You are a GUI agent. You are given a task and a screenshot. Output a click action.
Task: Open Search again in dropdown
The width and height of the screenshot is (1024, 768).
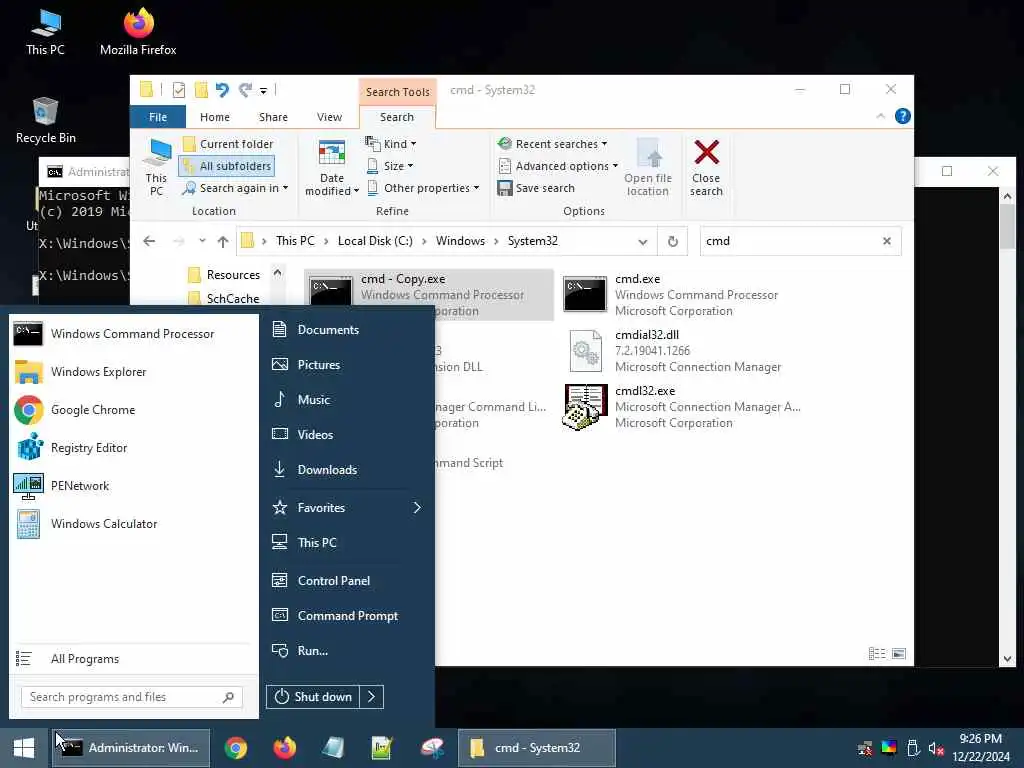coord(235,188)
